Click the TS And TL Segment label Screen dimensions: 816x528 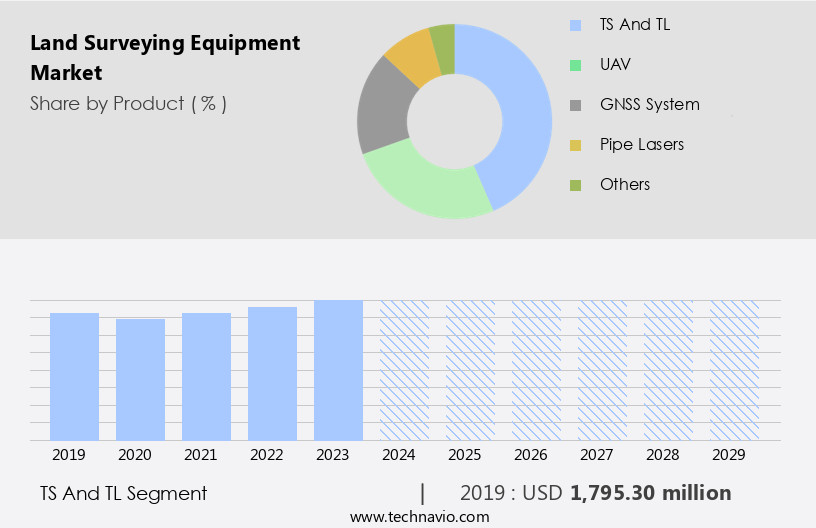click(x=124, y=493)
